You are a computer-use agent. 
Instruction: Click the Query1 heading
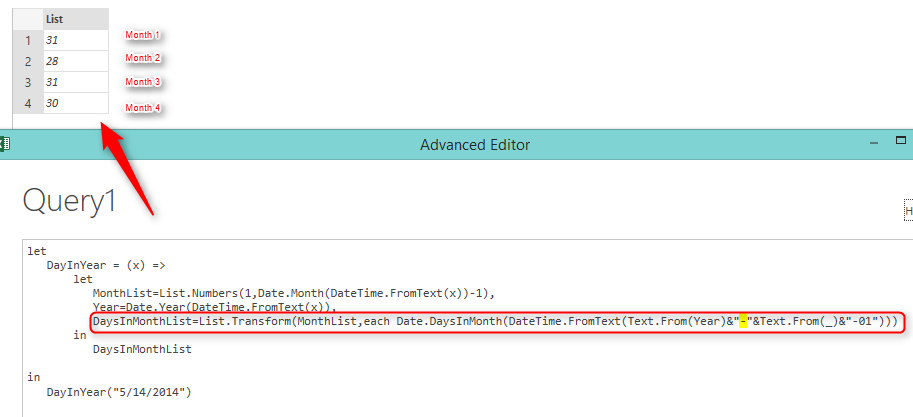click(69, 201)
